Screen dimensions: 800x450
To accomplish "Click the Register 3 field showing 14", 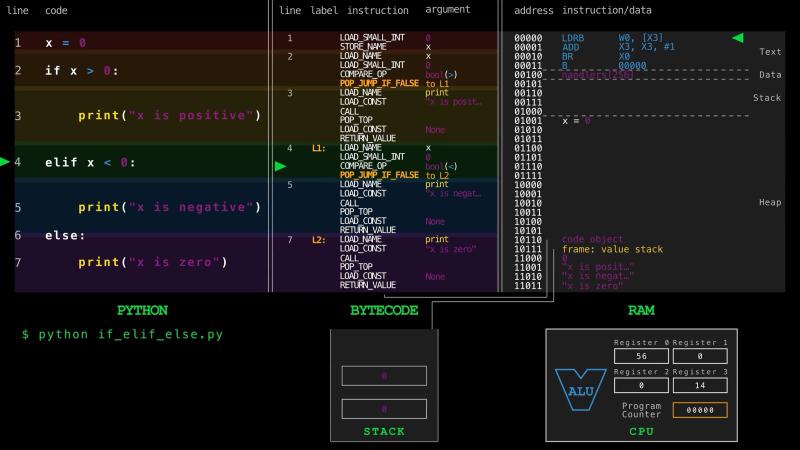I will click(700, 385).
